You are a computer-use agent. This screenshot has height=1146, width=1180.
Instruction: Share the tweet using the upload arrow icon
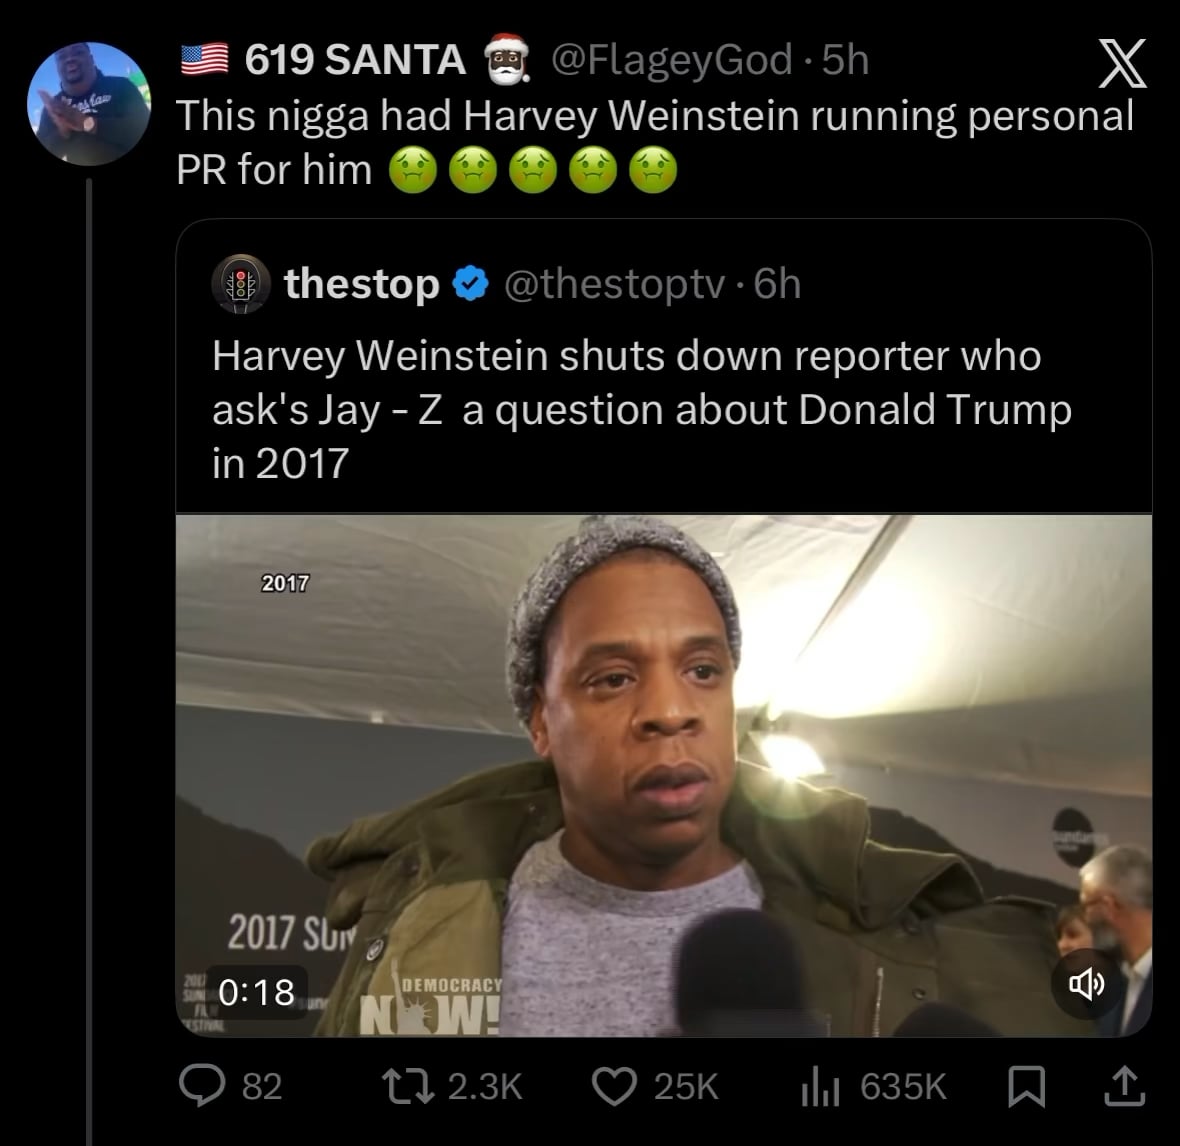pyautogui.click(x=1122, y=1086)
